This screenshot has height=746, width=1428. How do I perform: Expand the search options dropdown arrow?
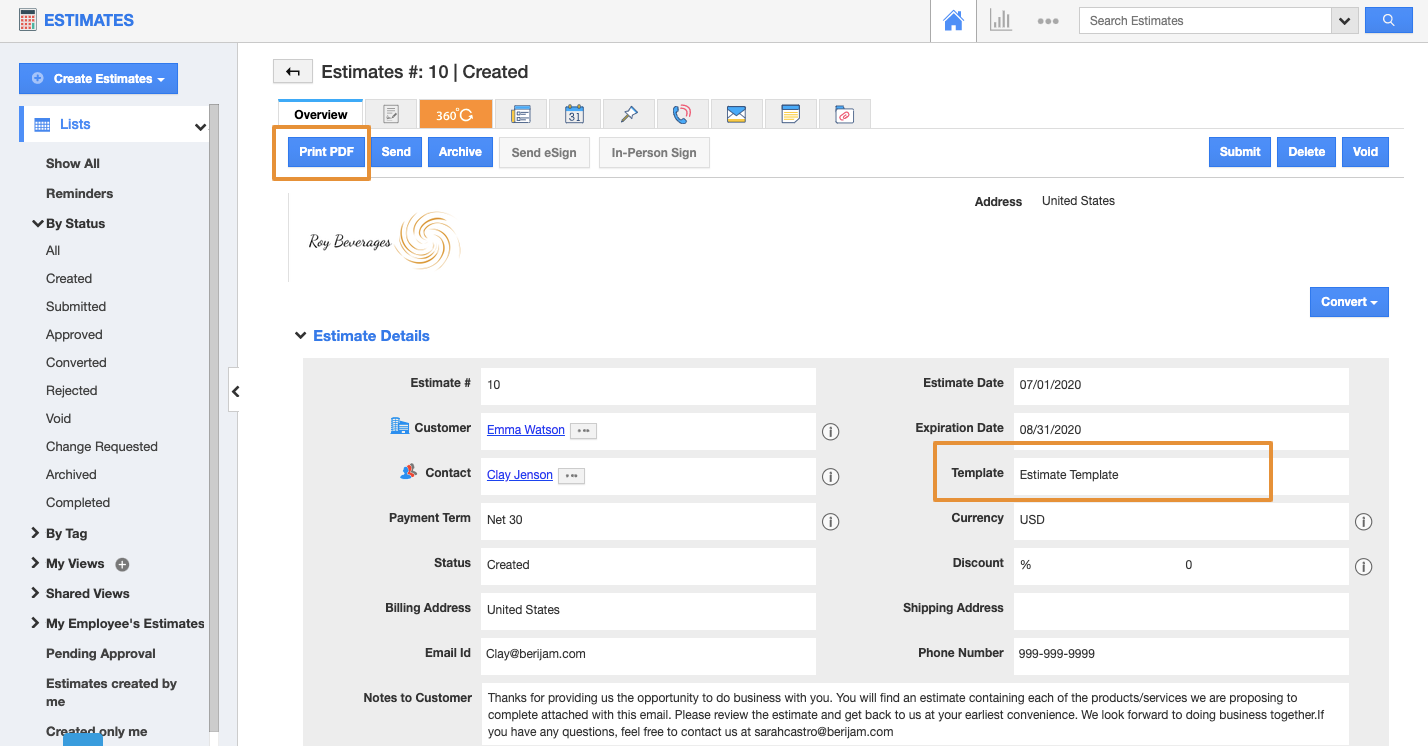pos(1345,21)
